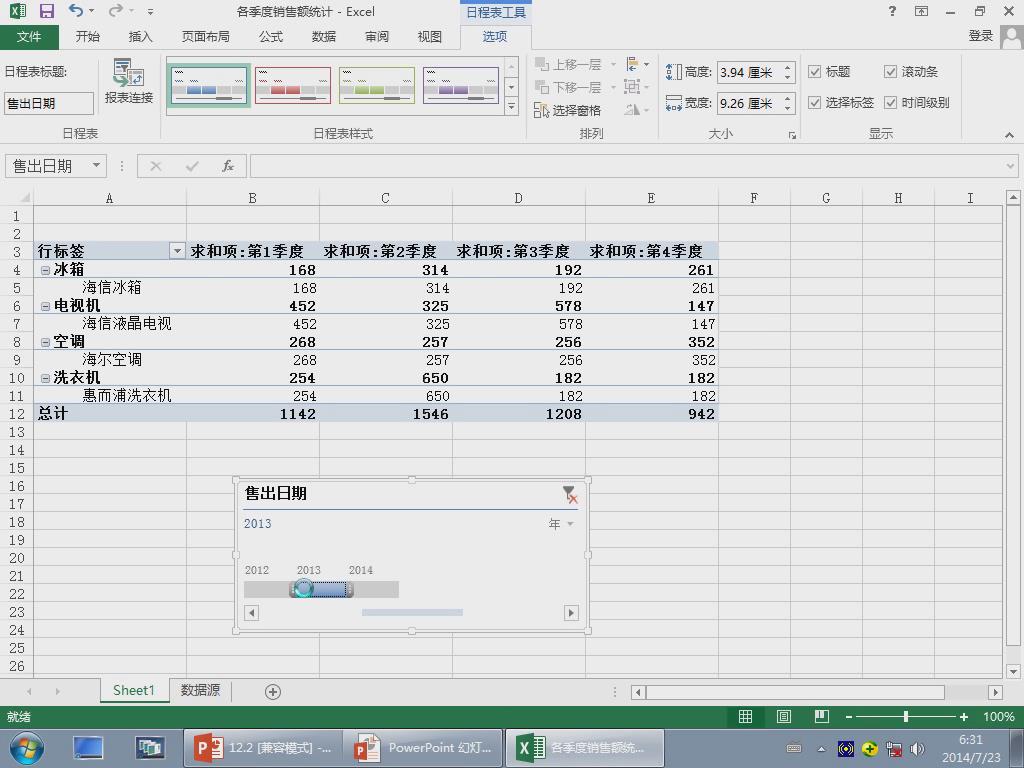
Task: Click the Excel application icon in the title bar
Action: tap(18, 11)
